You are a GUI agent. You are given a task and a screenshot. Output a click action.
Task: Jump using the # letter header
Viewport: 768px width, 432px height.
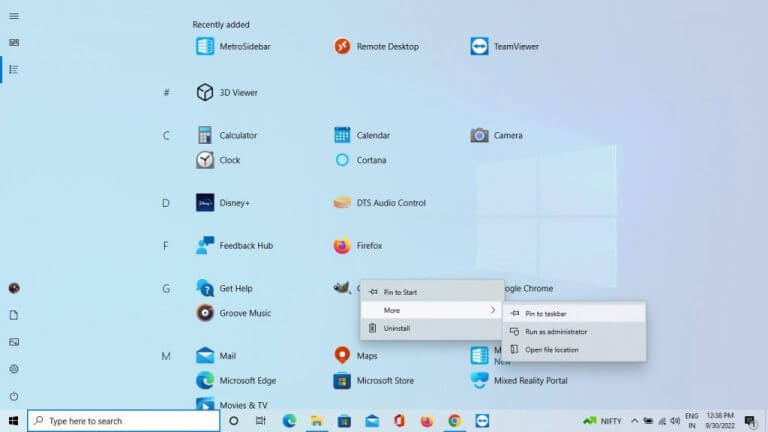tap(167, 92)
